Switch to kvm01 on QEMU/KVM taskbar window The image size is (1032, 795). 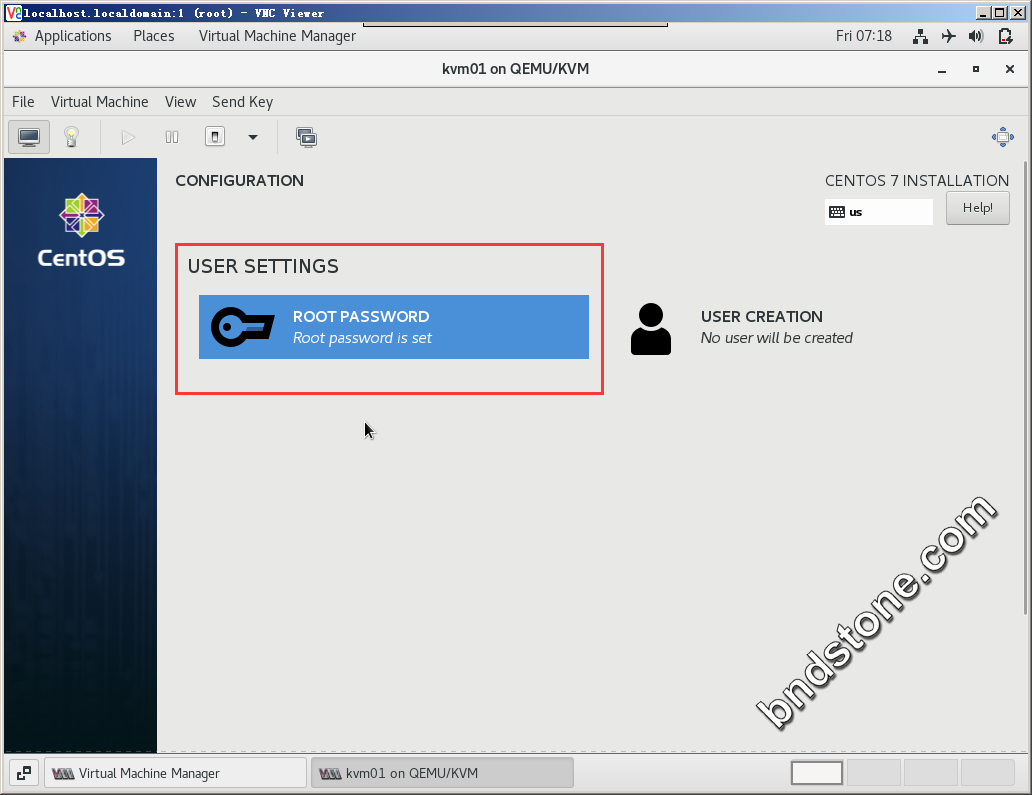(x=442, y=773)
